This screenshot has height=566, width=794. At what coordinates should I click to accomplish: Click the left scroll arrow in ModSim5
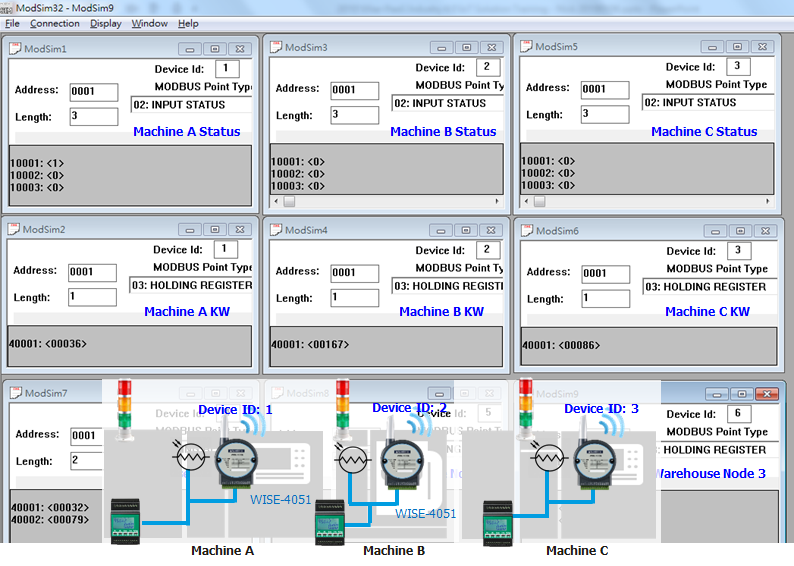527,201
